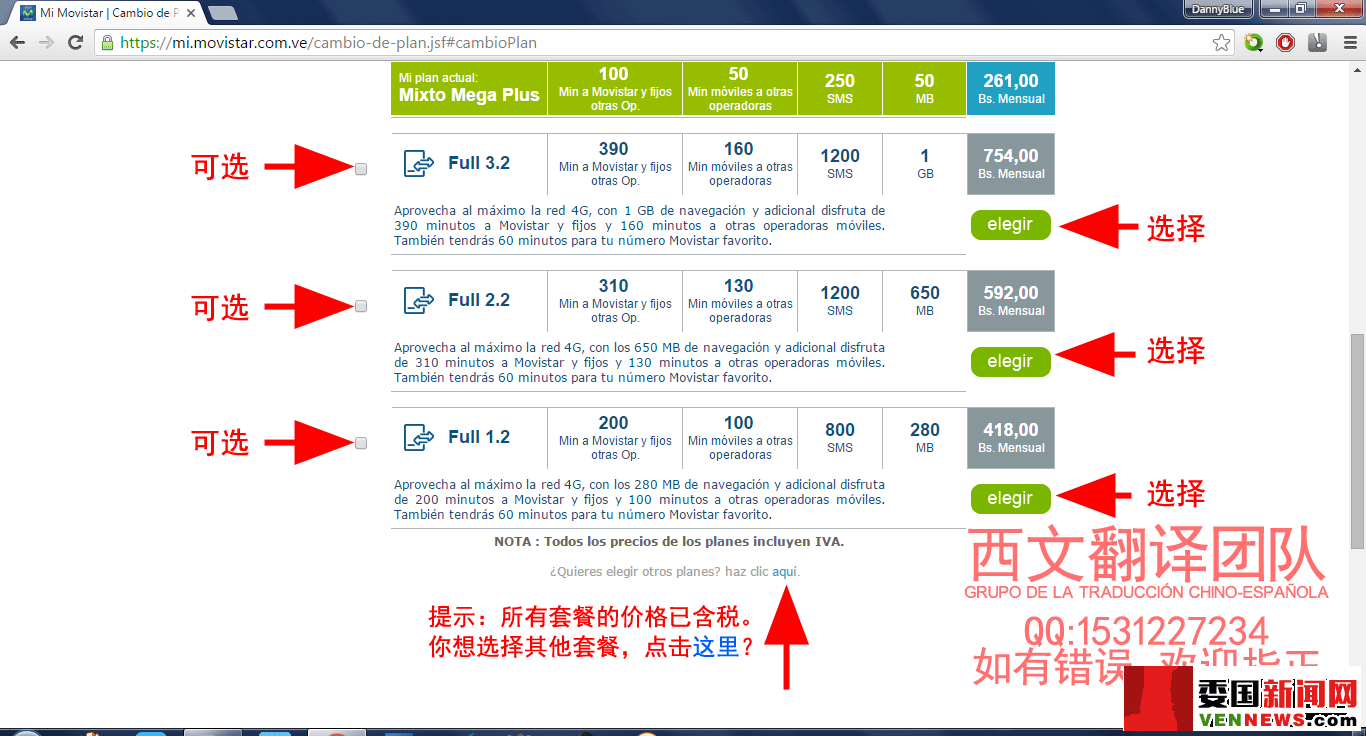Open the red stop-sign extension icon
1366x736 pixels.
(x=1286, y=43)
